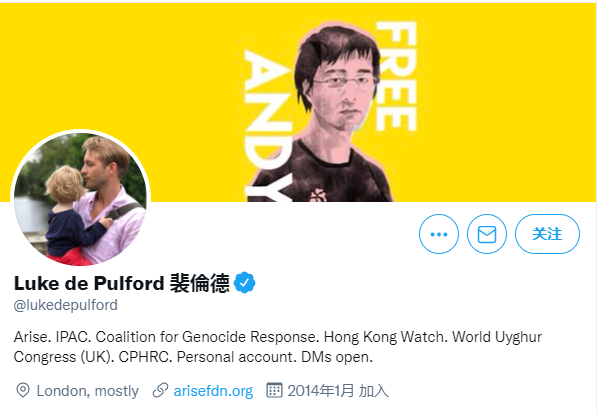Click the location pin icon
The width and height of the screenshot is (604, 414).
coord(23,391)
